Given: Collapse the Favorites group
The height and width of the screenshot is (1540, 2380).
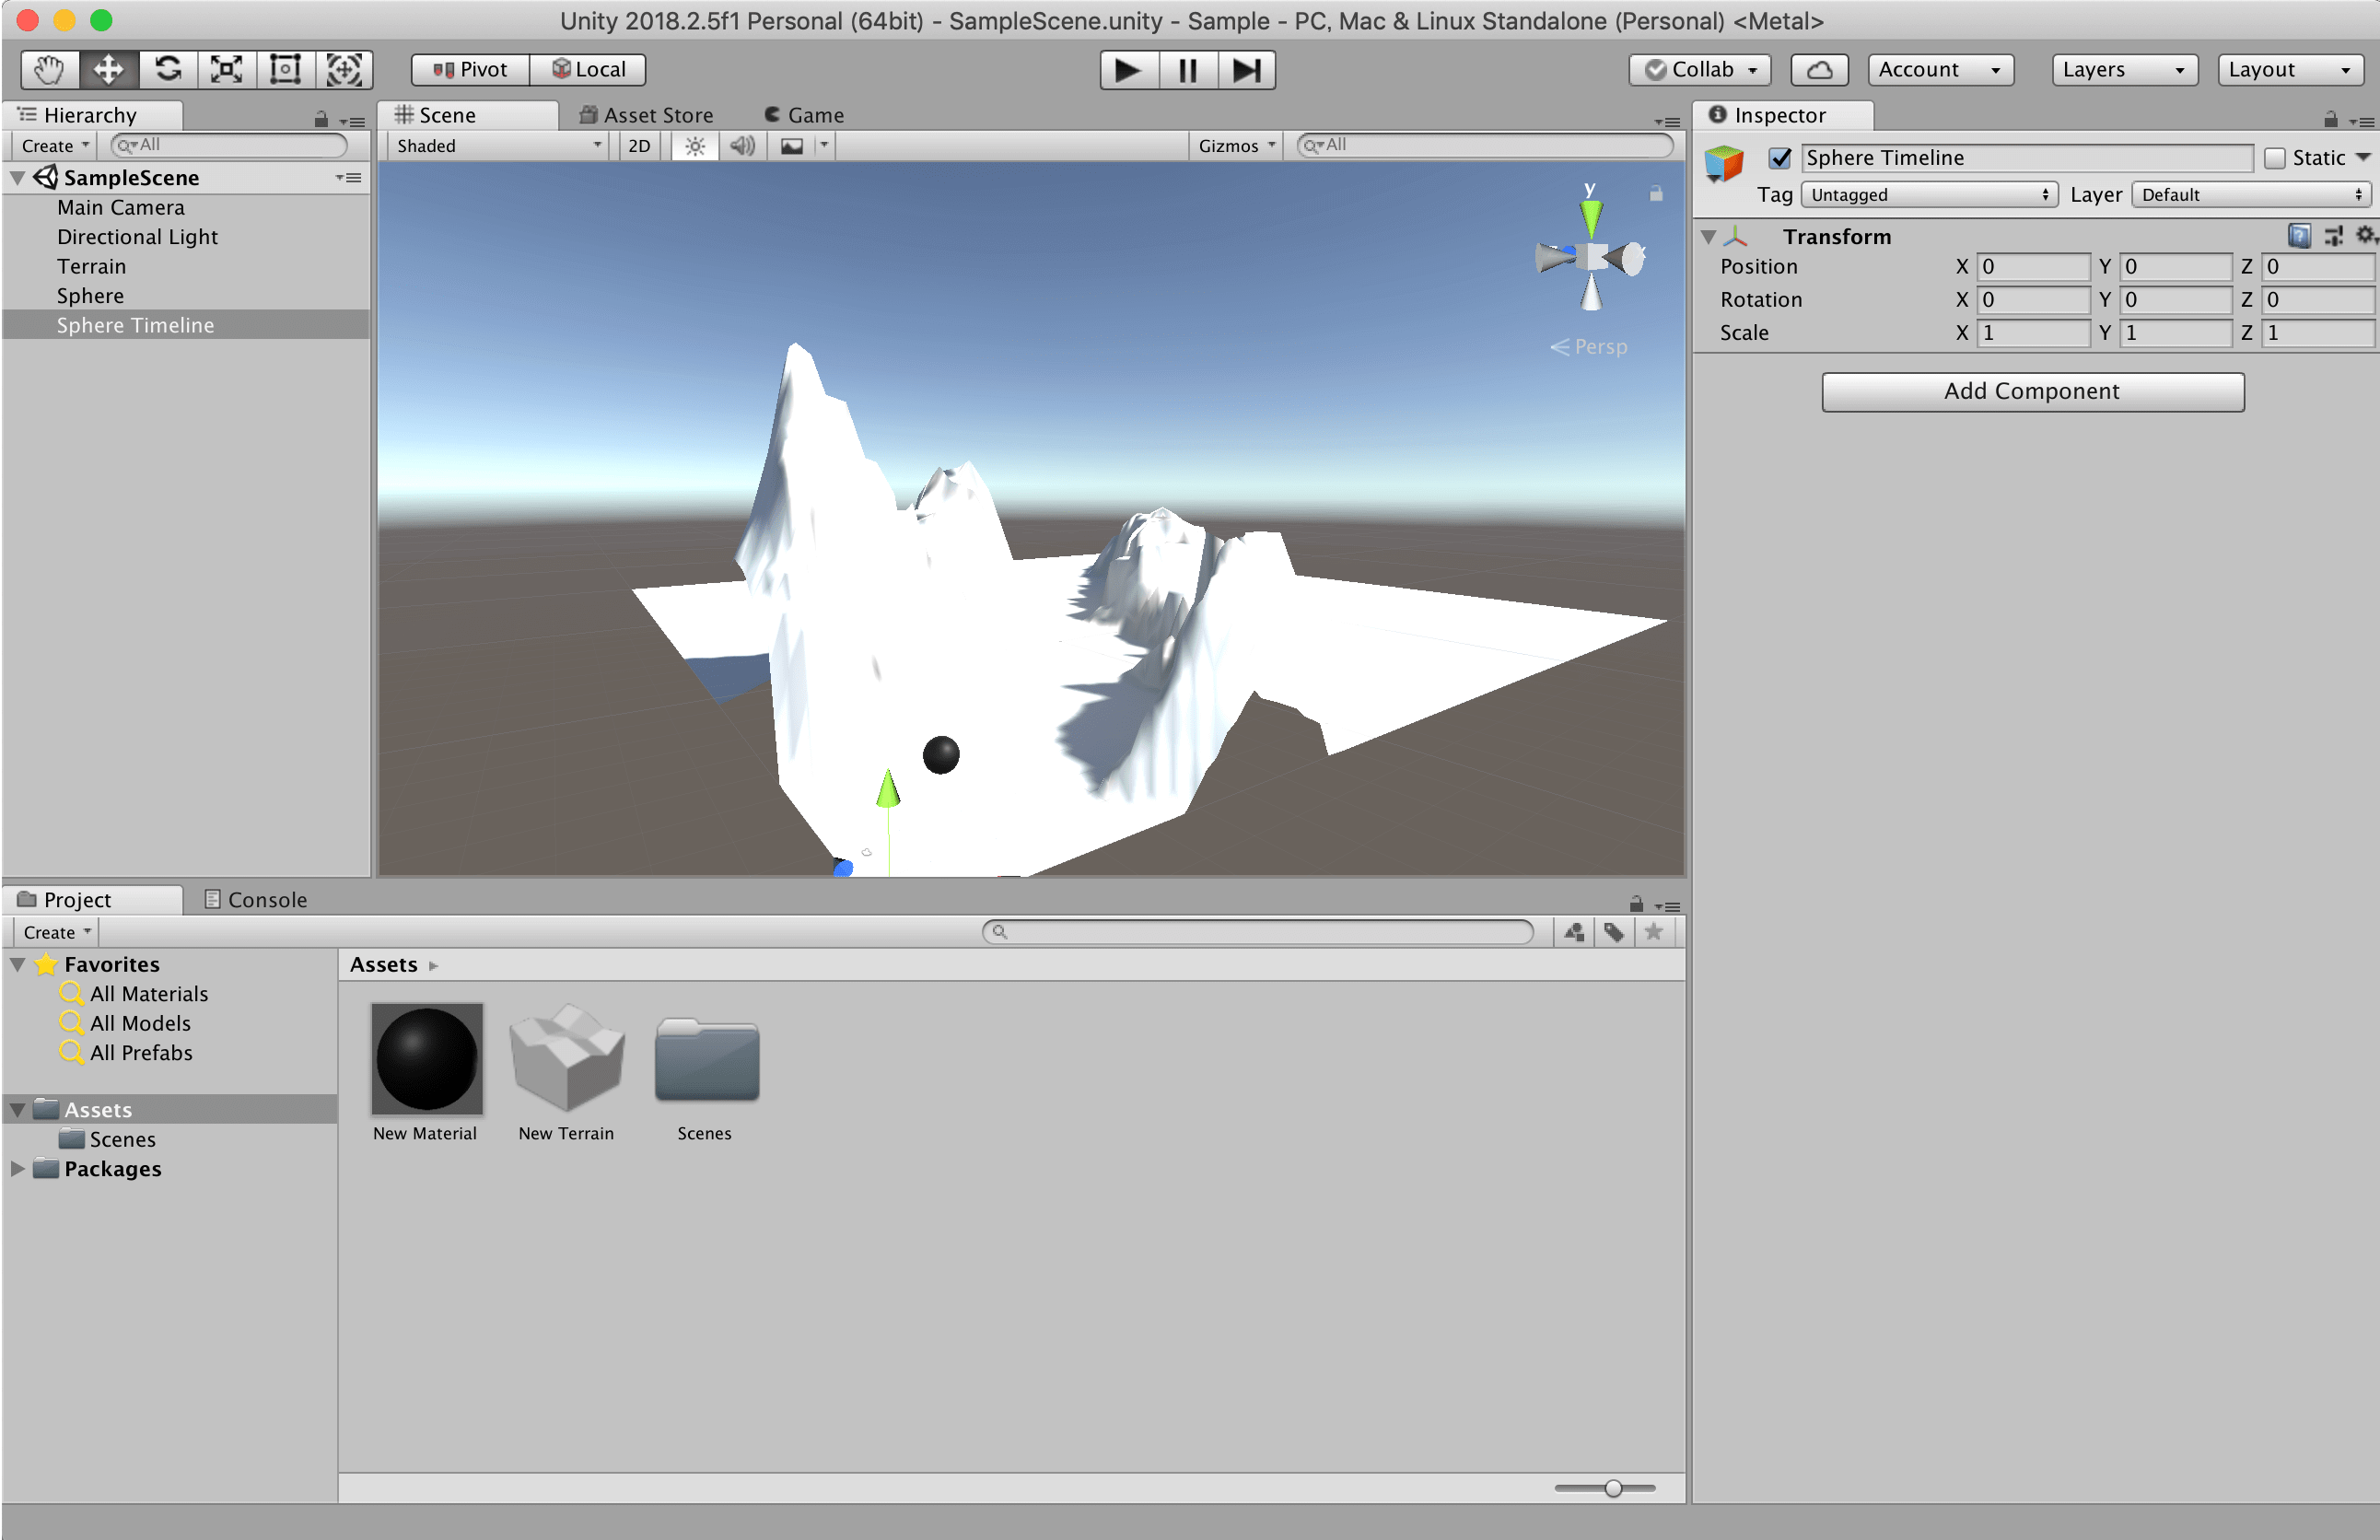Looking at the screenshot, I should point(17,965).
